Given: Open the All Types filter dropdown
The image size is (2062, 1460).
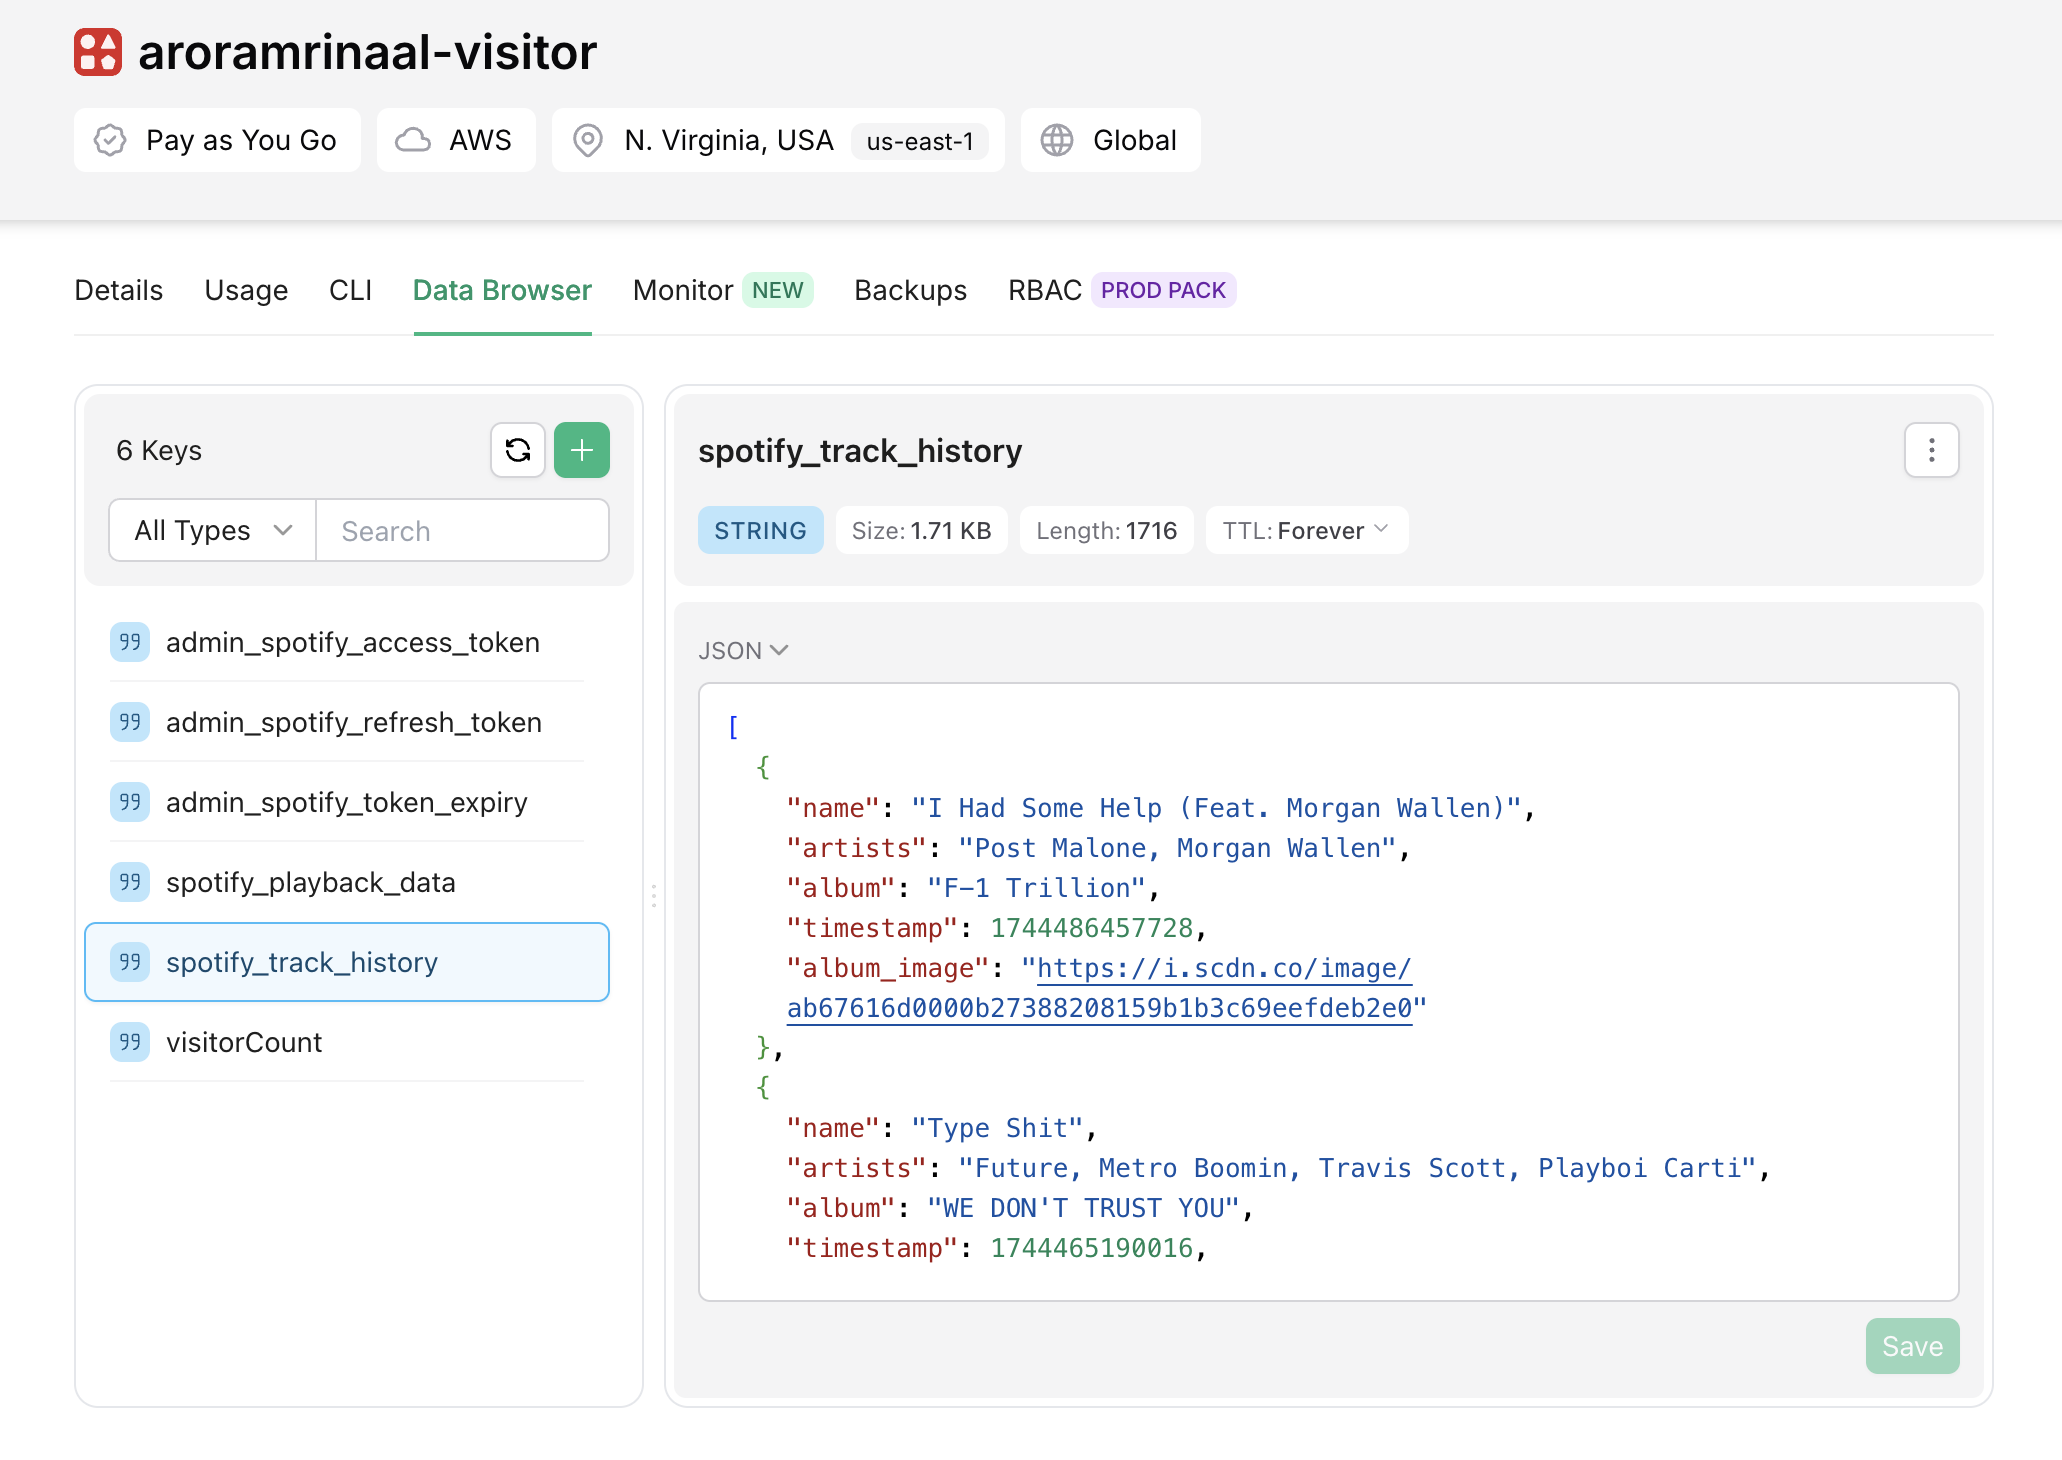Looking at the screenshot, I should [x=213, y=530].
